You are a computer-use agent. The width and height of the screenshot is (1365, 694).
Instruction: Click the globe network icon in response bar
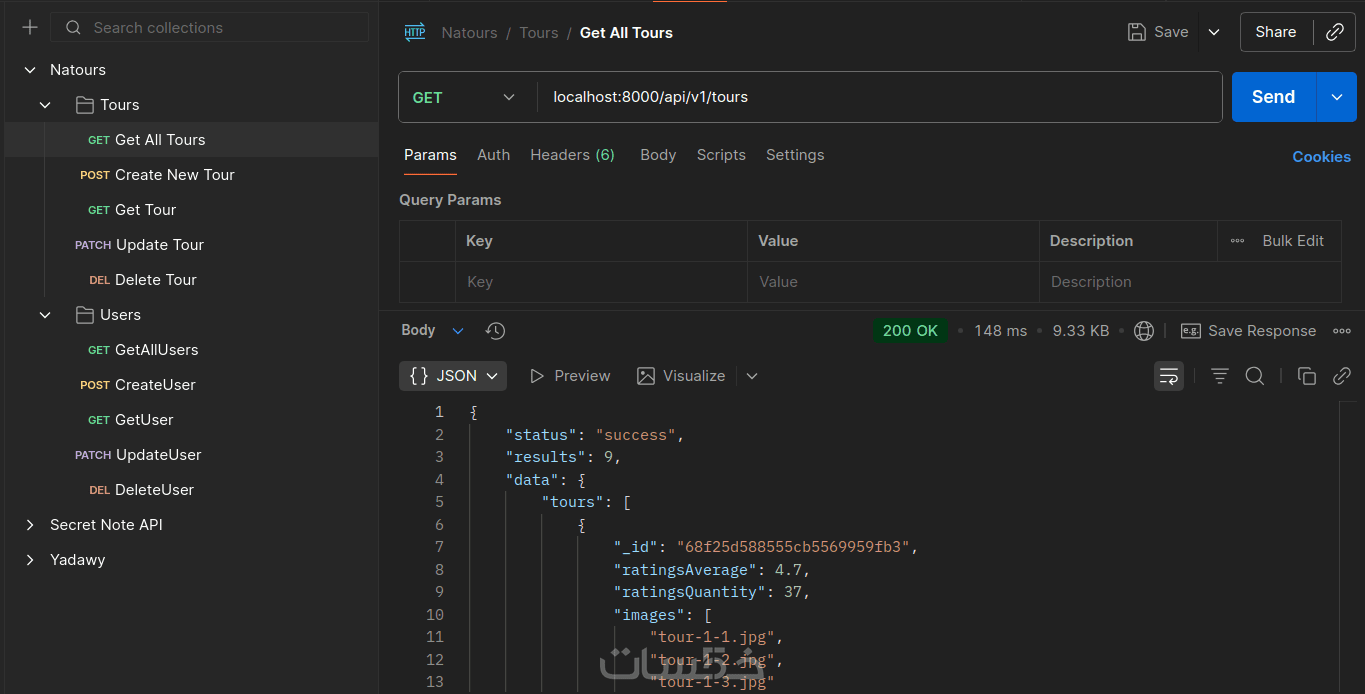(x=1144, y=331)
